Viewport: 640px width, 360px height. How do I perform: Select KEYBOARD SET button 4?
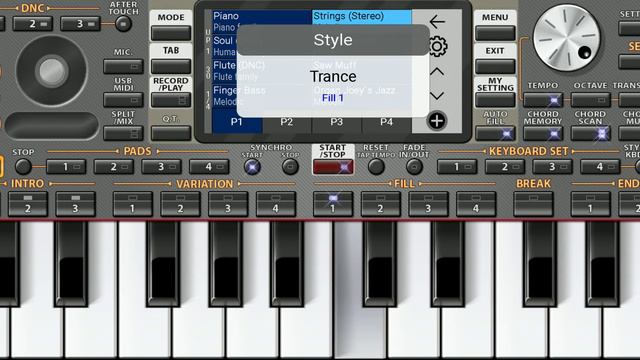pos(600,167)
